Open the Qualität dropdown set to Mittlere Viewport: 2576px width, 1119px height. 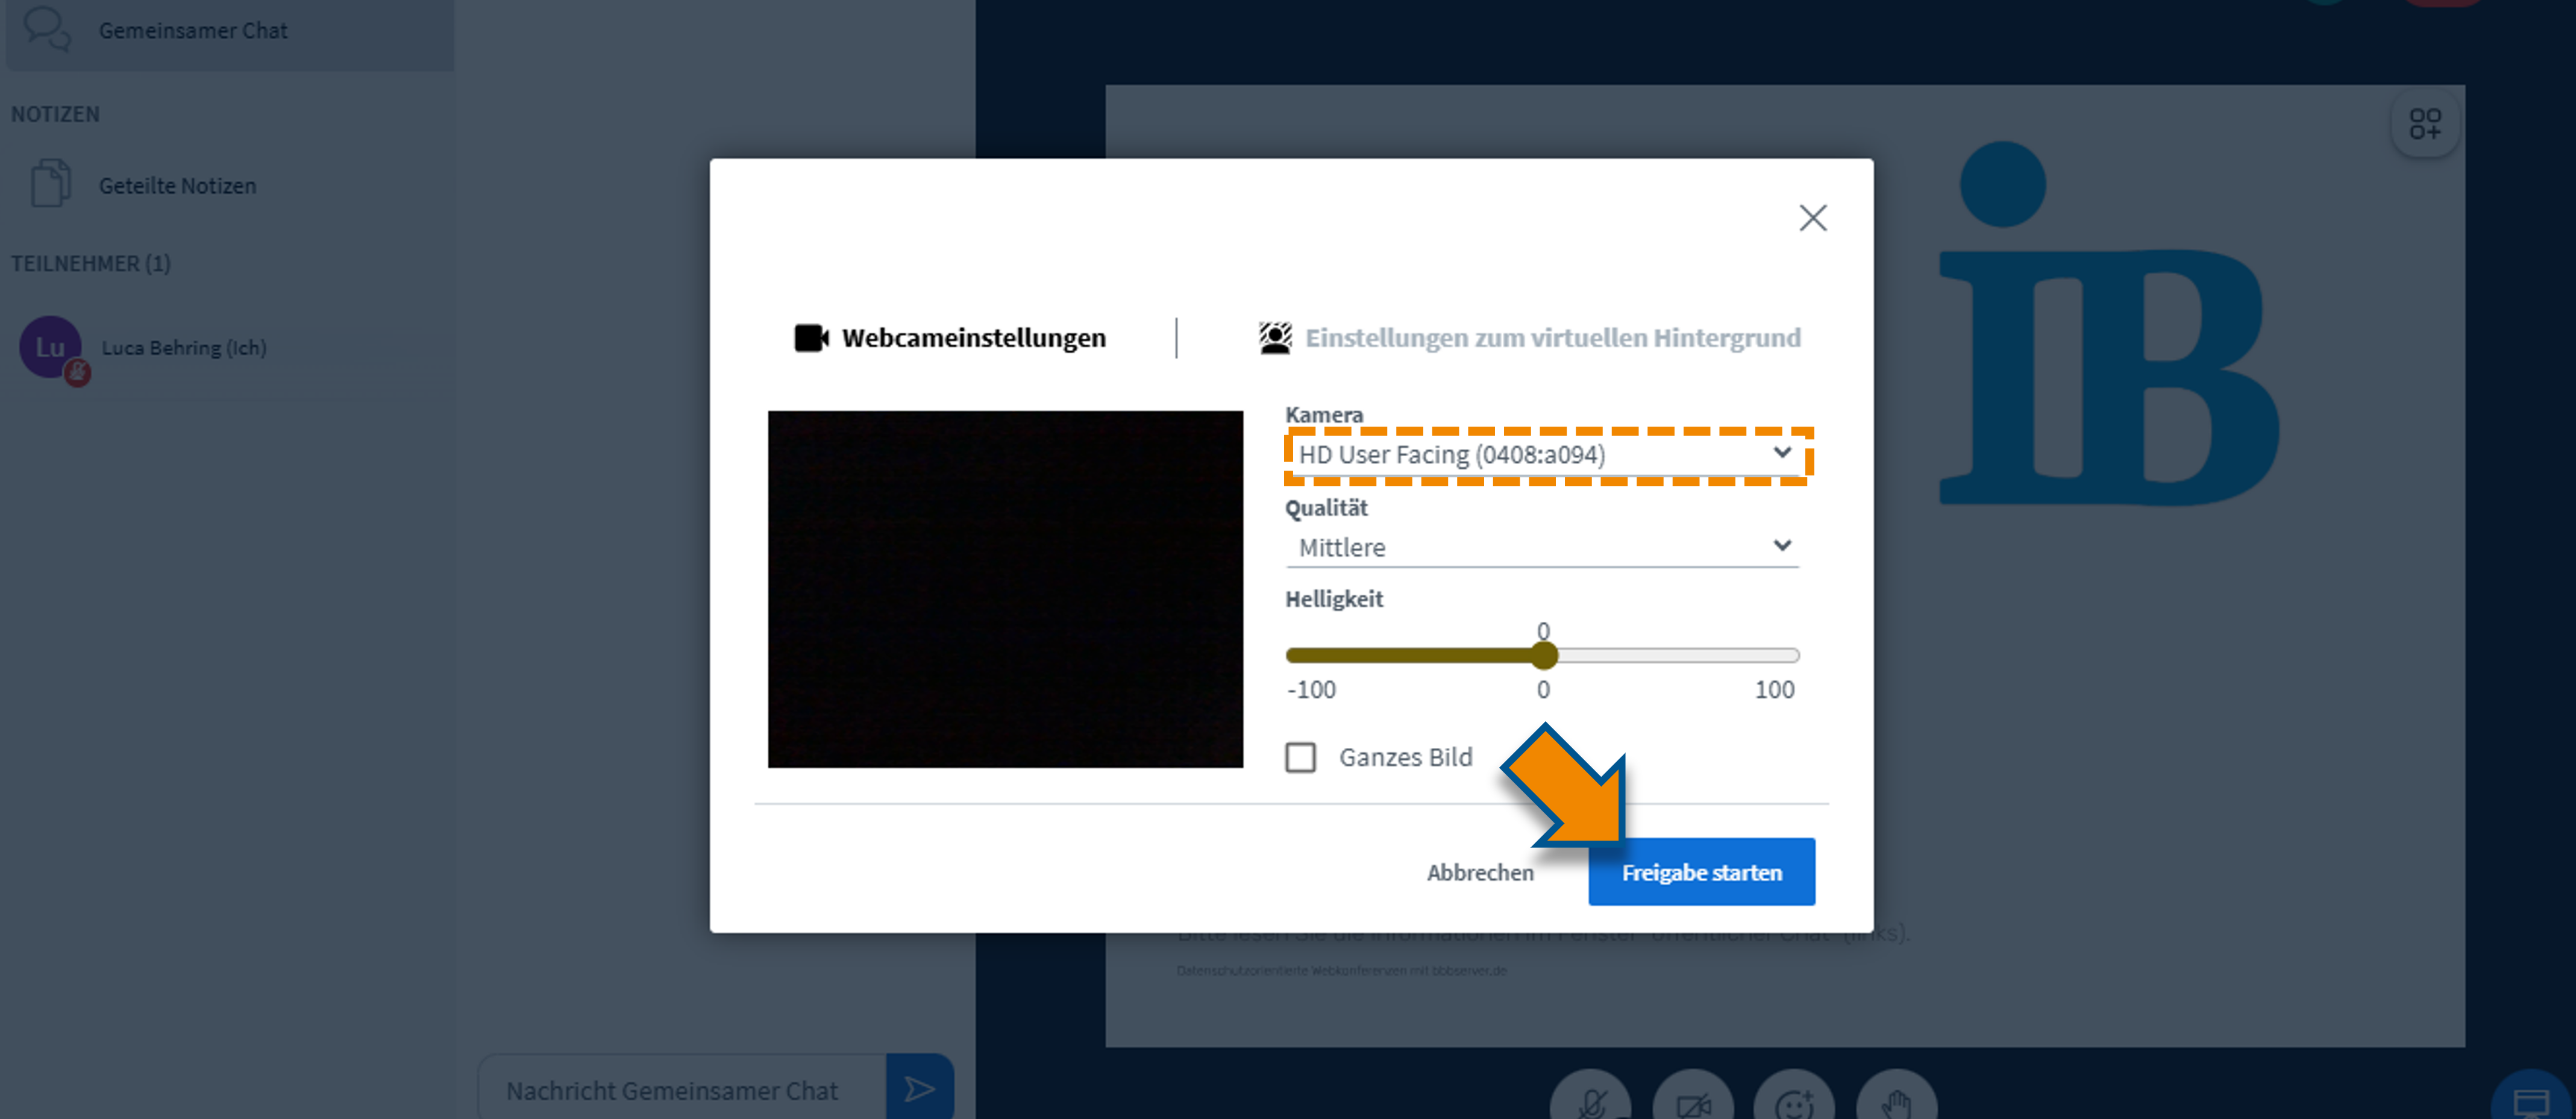pyautogui.click(x=1541, y=546)
